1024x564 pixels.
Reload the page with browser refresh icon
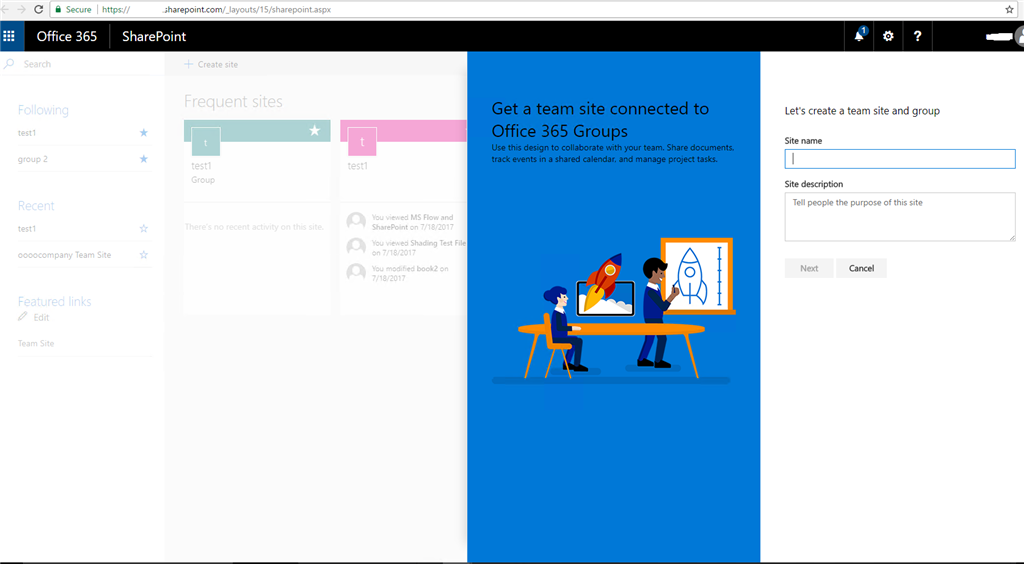tap(38, 9)
